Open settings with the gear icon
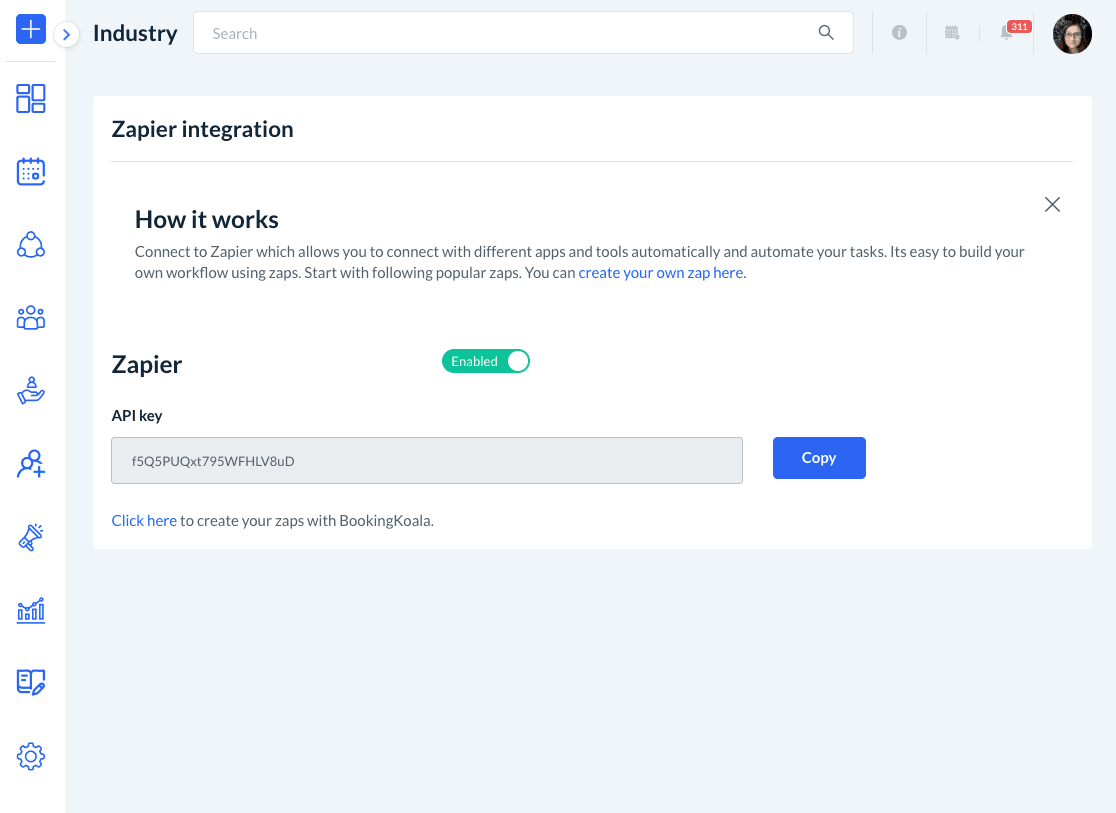The width and height of the screenshot is (1116, 813). coord(30,756)
